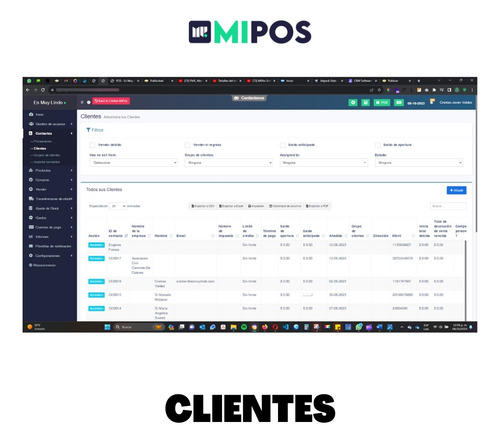Screen dimensions: 500x443
Task: Open the Estado dropdown
Action: click(419, 163)
